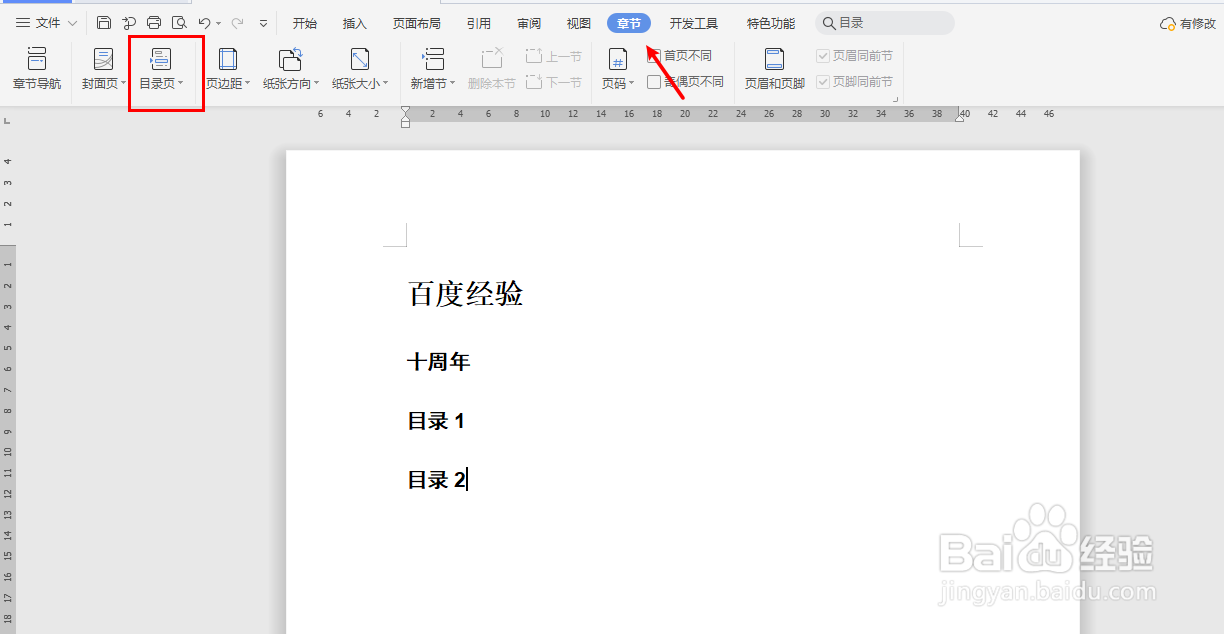This screenshot has width=1224, height=634.
Task: Click the 目录页 table of contents icon
Action: click(x=160, y=59)
